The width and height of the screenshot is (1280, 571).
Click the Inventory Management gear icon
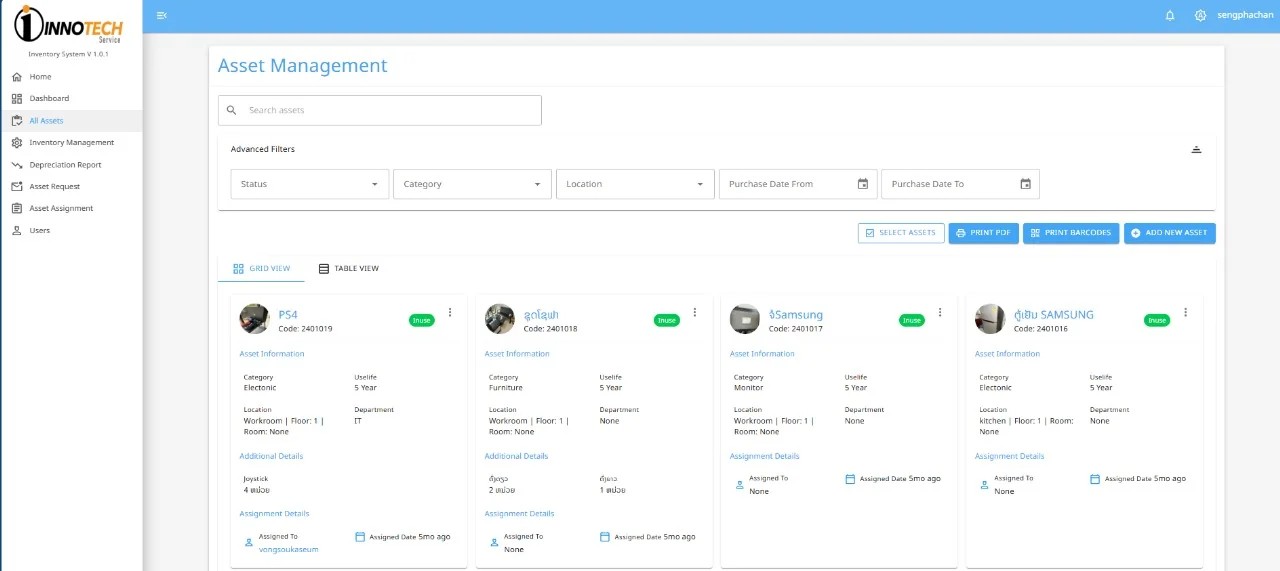point(17,142)
